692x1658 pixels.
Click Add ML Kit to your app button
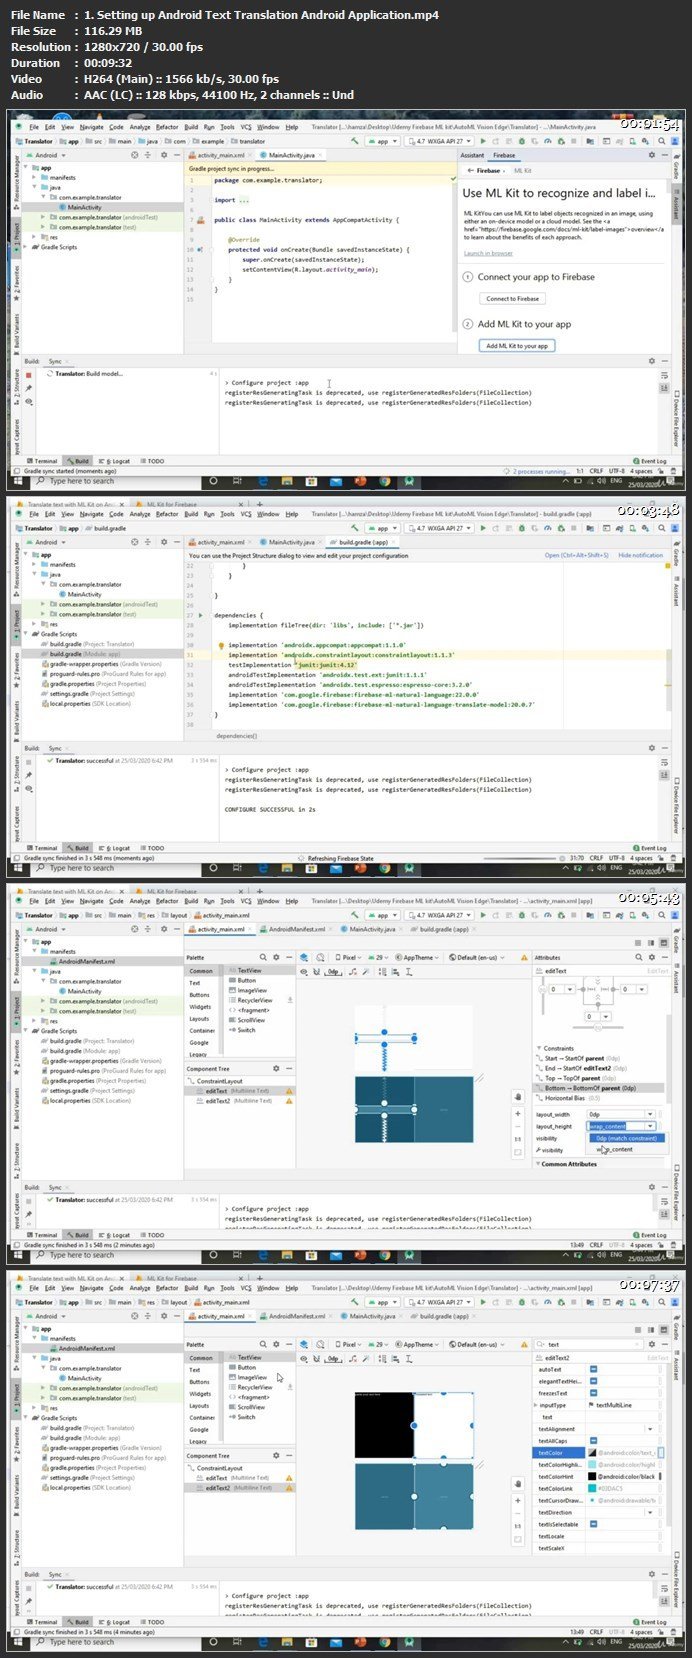pyautogui.click(x=517, y=345)
